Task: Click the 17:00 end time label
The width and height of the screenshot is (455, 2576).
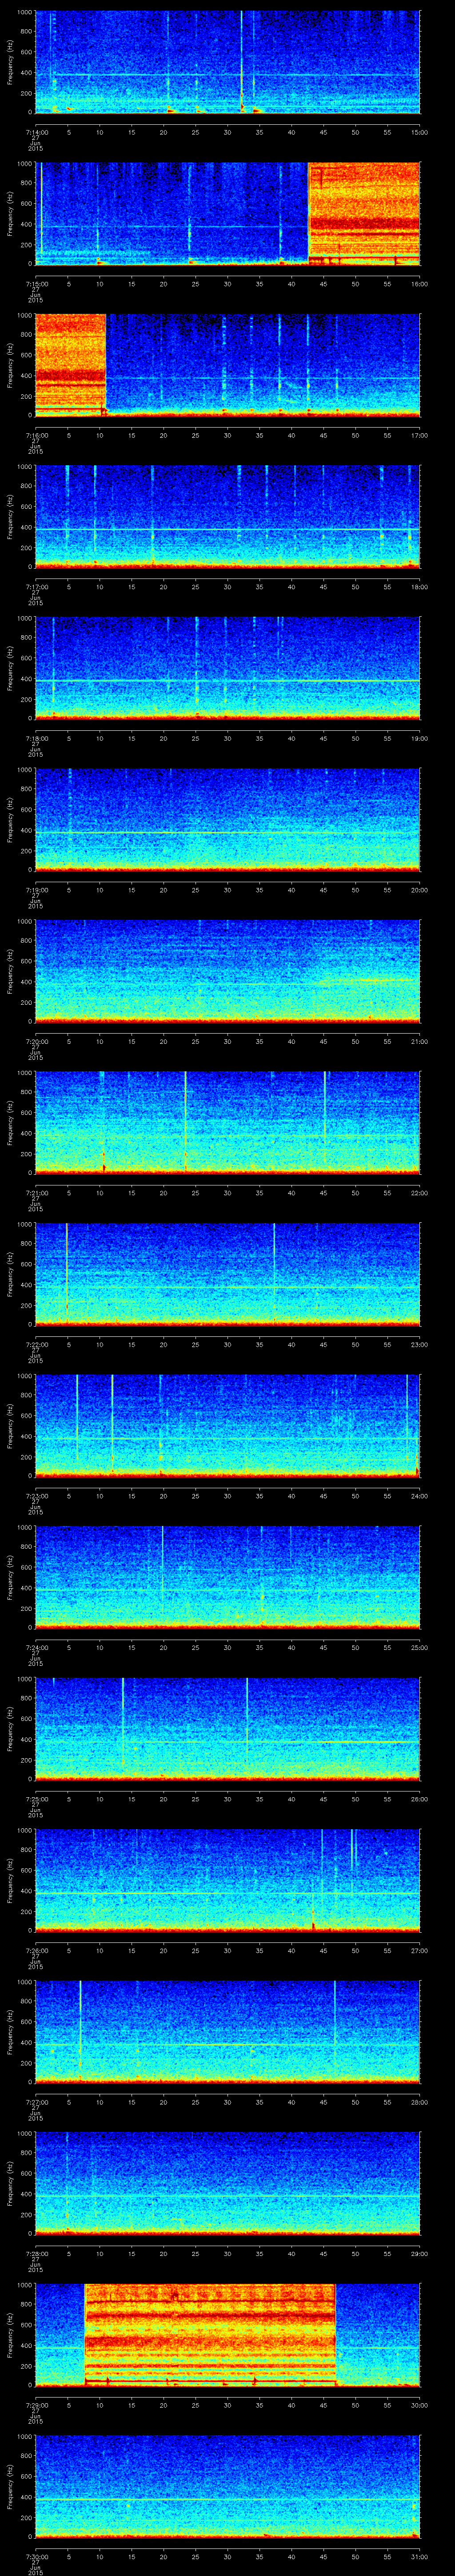Action: coord(419,434)
